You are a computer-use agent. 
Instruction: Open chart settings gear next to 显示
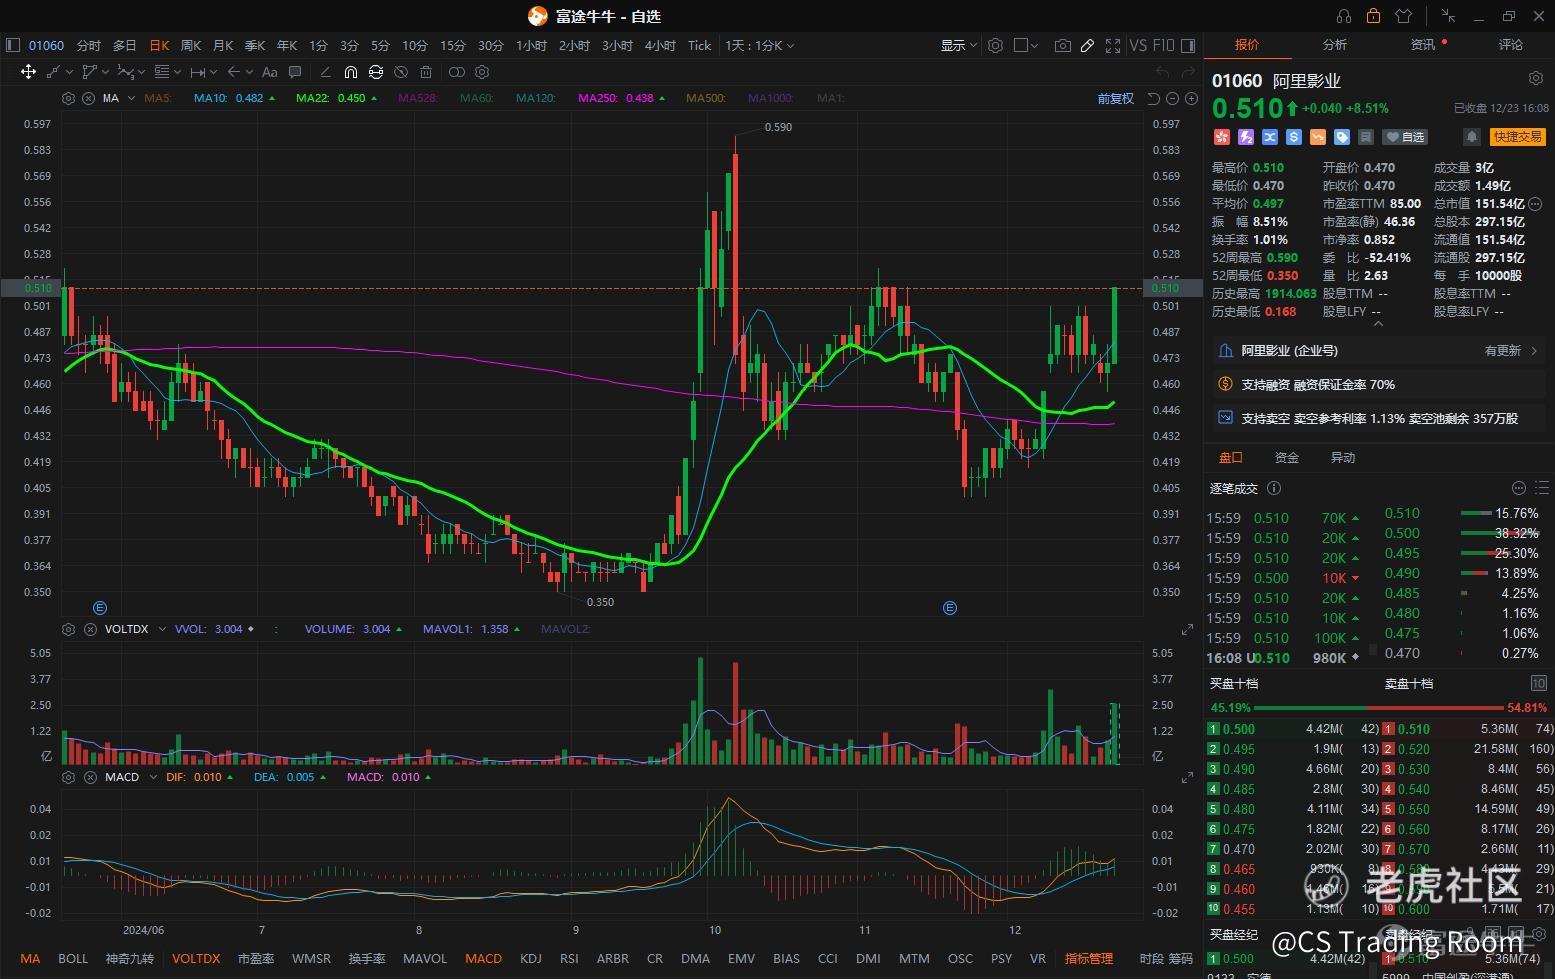[x=995, y=45]
